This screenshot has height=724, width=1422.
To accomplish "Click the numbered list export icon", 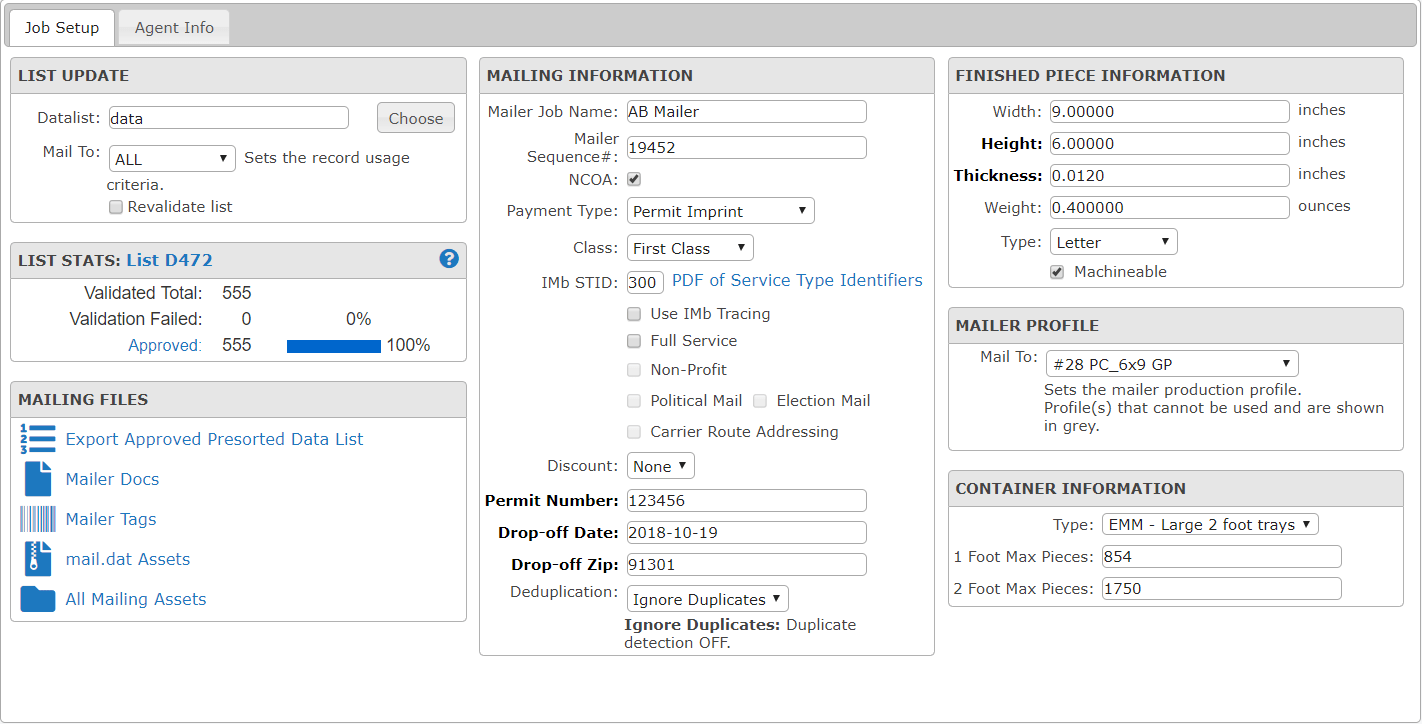I will click(x=38, y=439).
